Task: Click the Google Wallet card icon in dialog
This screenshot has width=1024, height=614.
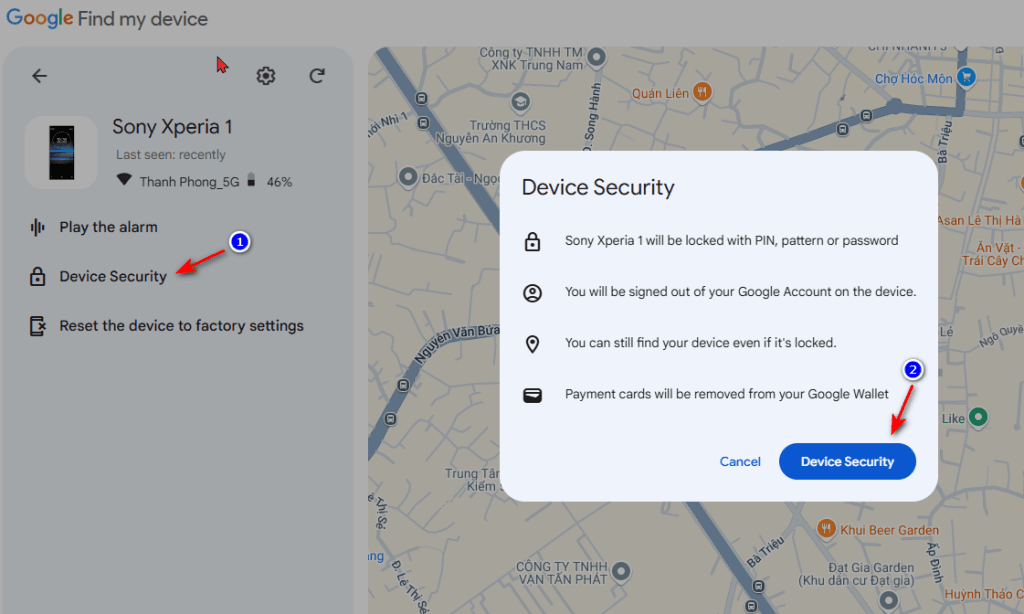Action: 532,393
